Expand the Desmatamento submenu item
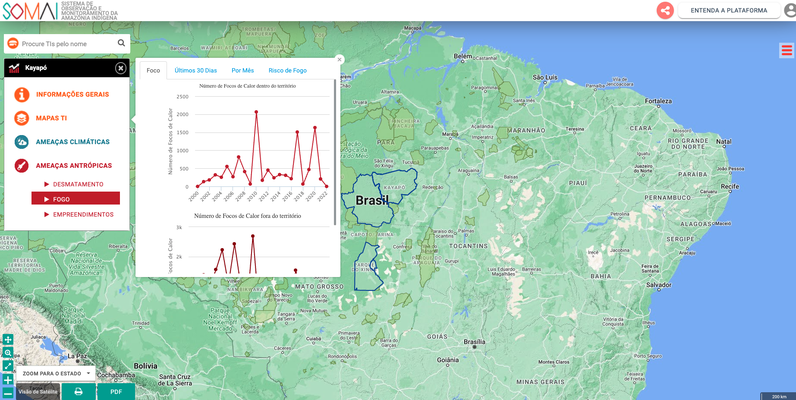Screen dimensions: 796x400 click(x=78, y=184)
